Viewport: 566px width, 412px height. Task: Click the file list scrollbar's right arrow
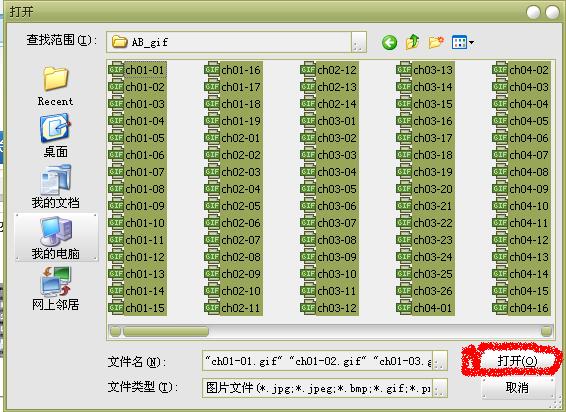coord(547,331)
